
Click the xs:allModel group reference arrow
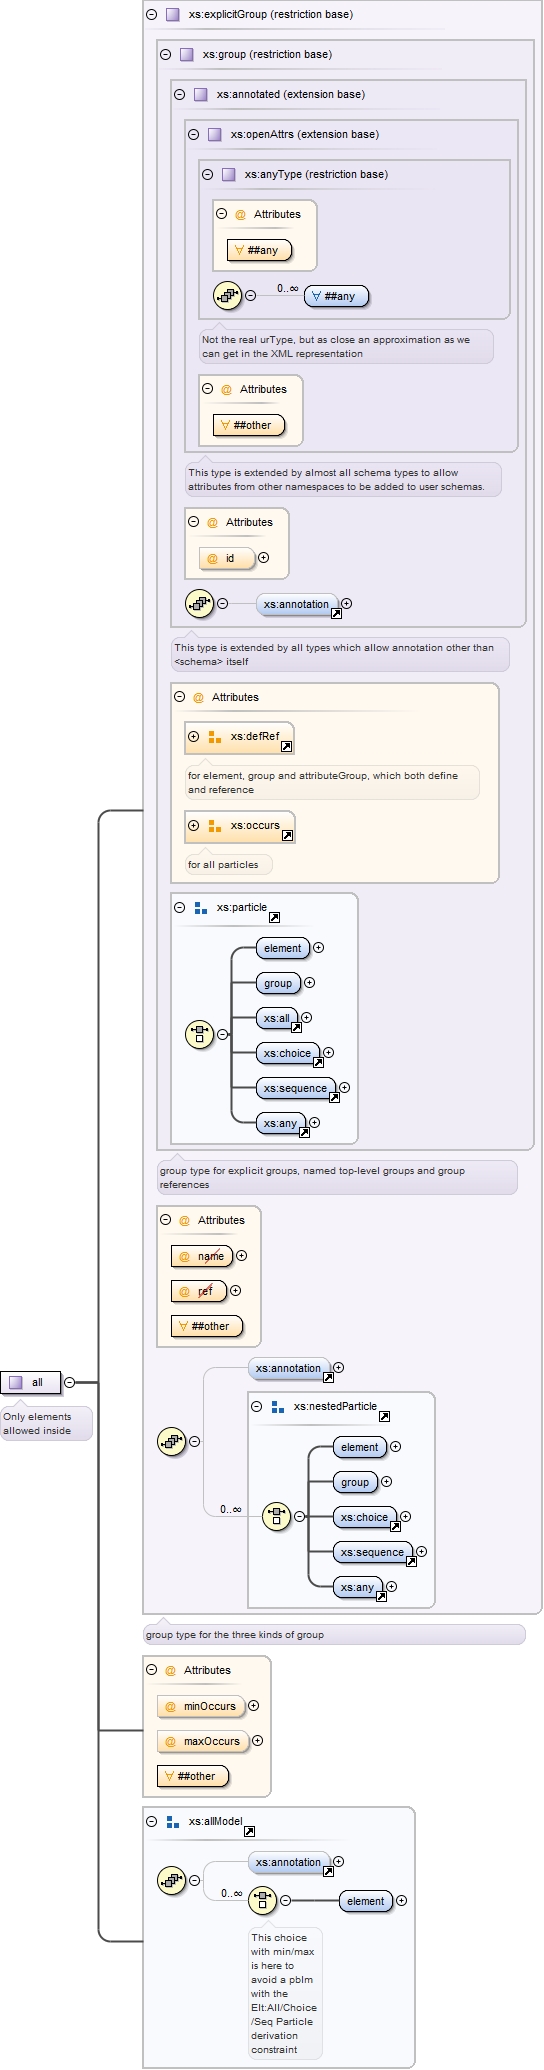pos(249,1831)
